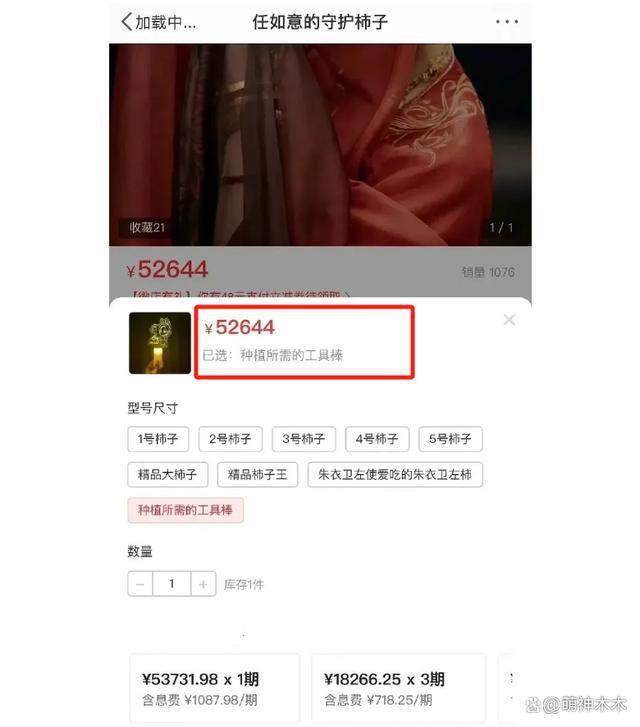Deselect the 种植所需的工具棒 option
Viewport: 640px width, 727px height.
(x=186, y=510)
